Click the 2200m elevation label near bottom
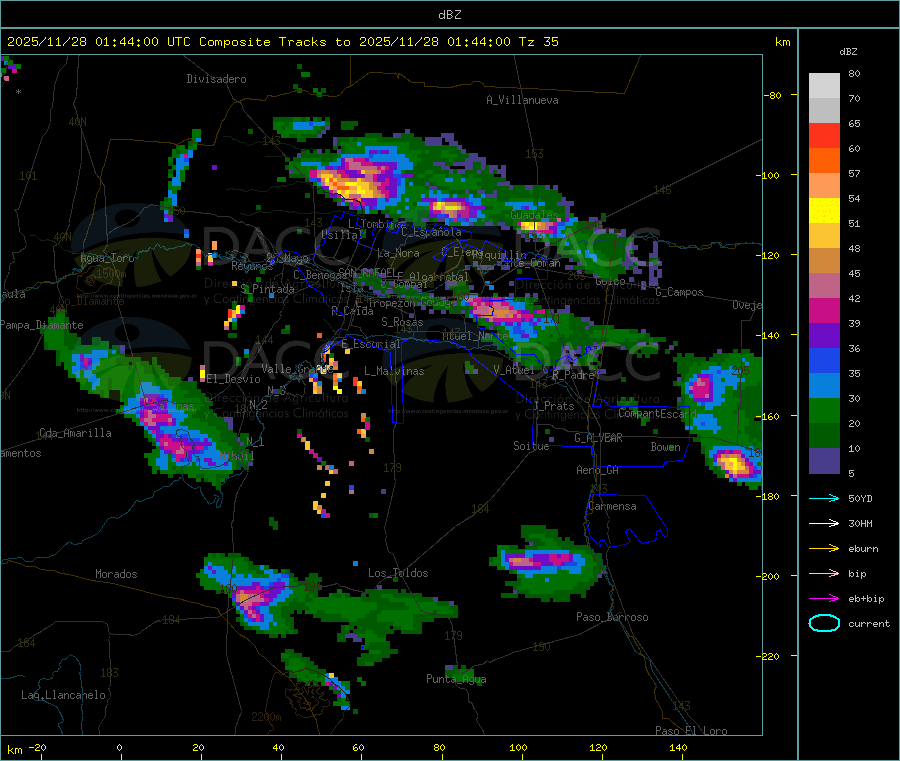 (266, 717)
